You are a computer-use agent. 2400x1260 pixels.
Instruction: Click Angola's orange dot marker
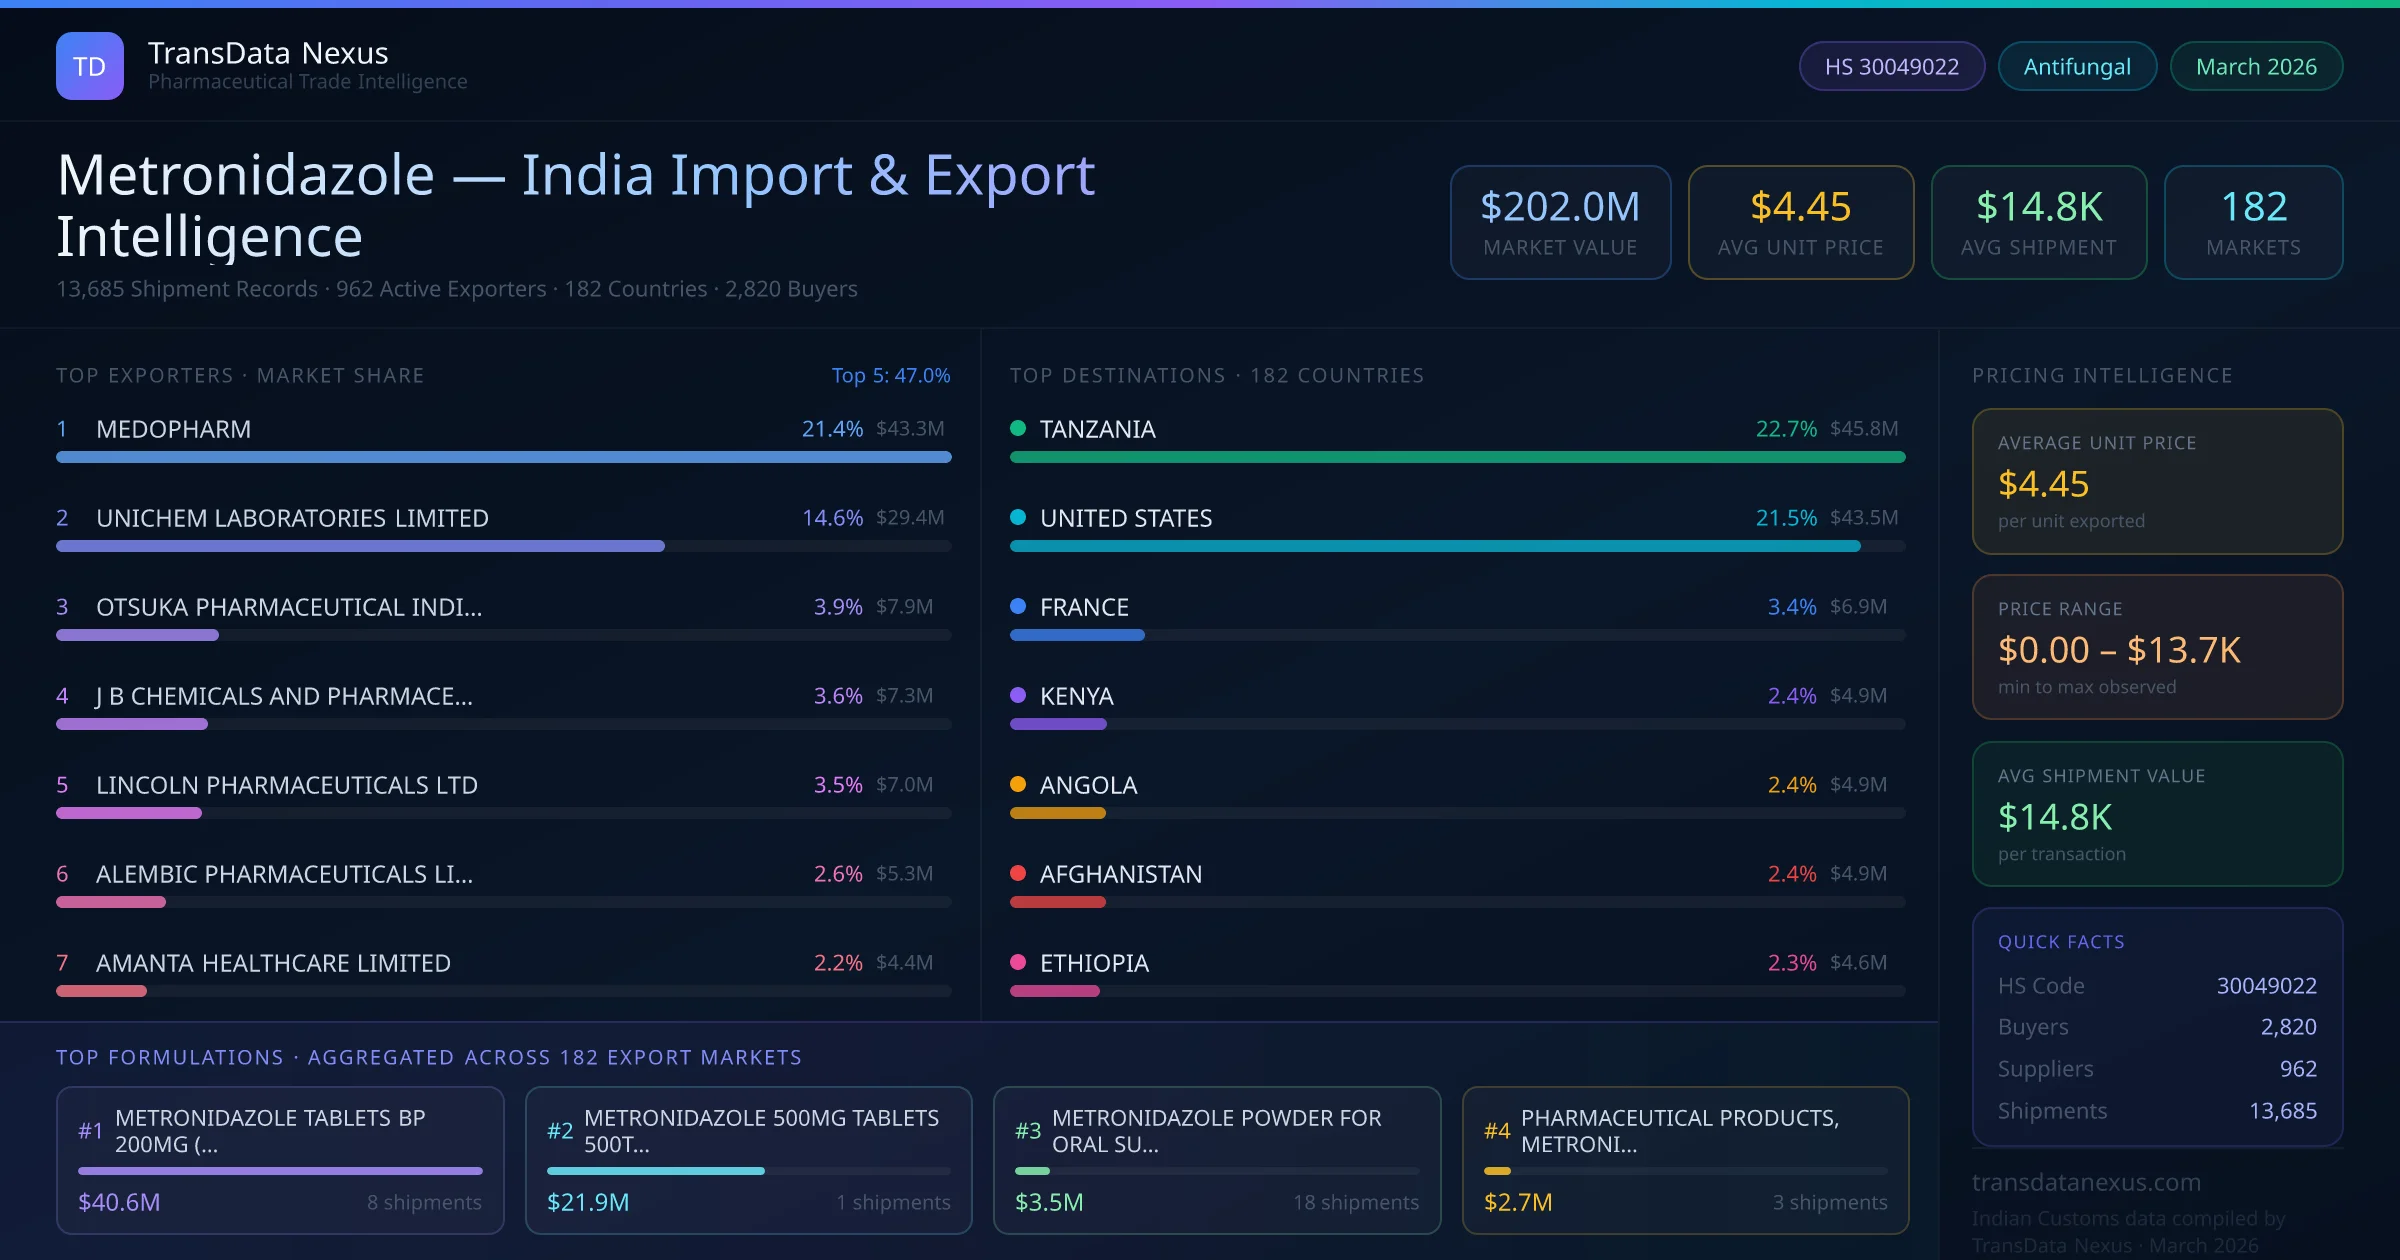pyautogui.click(x=1018, y=785)
